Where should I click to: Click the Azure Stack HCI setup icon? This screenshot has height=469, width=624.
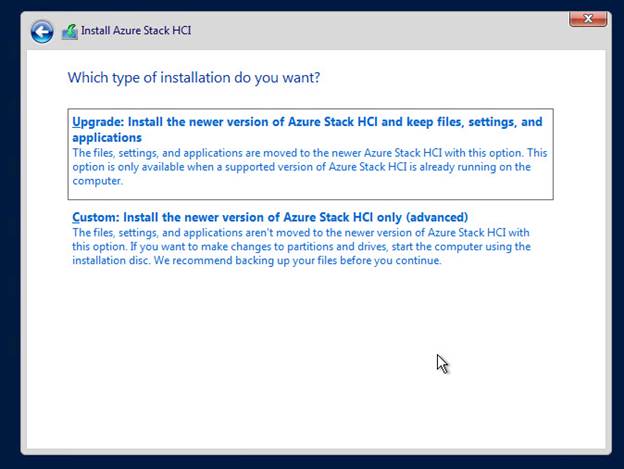[x=70, y=31]
